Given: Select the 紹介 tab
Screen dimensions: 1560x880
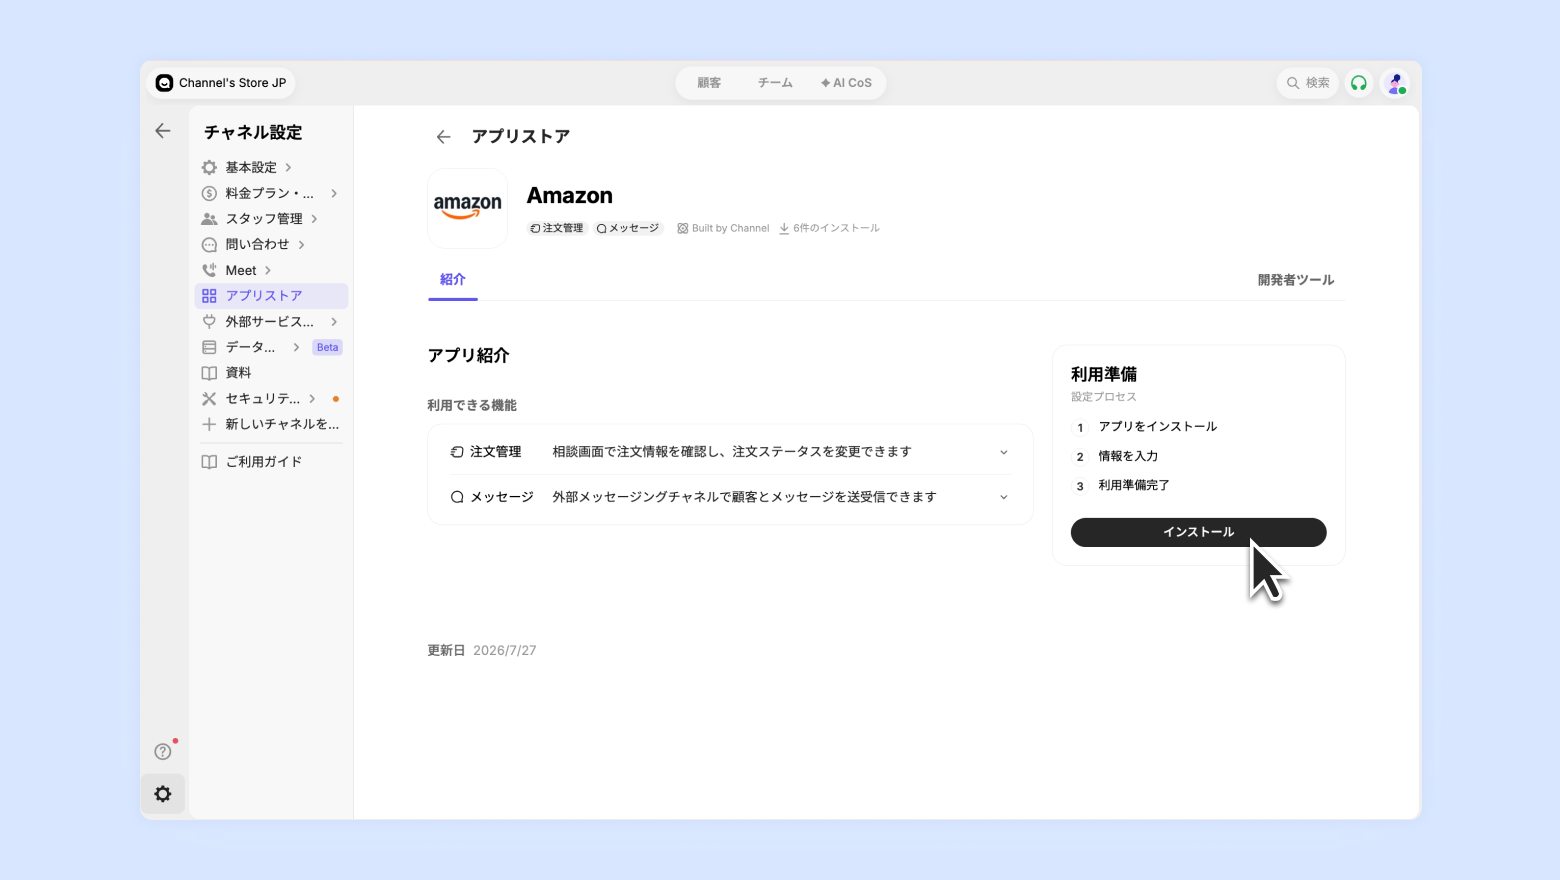Looking at the screenshot, I should point(453,280).
